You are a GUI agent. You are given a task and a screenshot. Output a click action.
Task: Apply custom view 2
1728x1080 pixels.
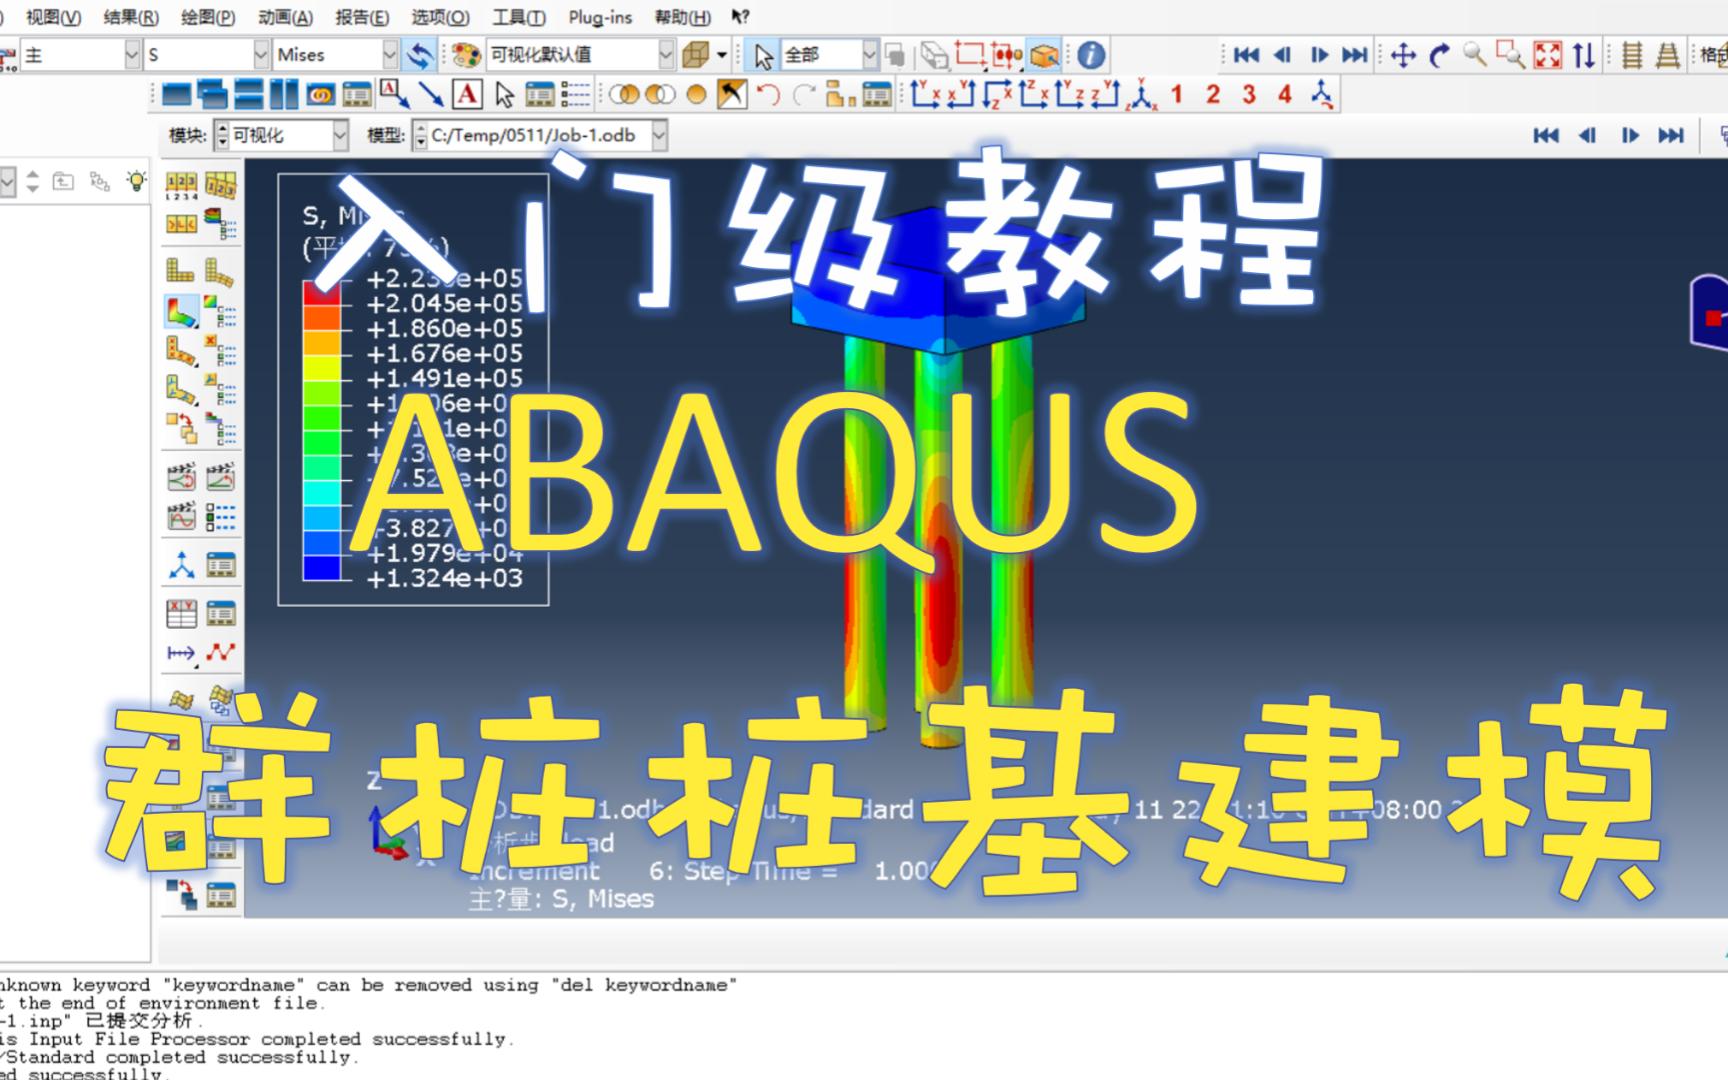(x=1213, y=95)
